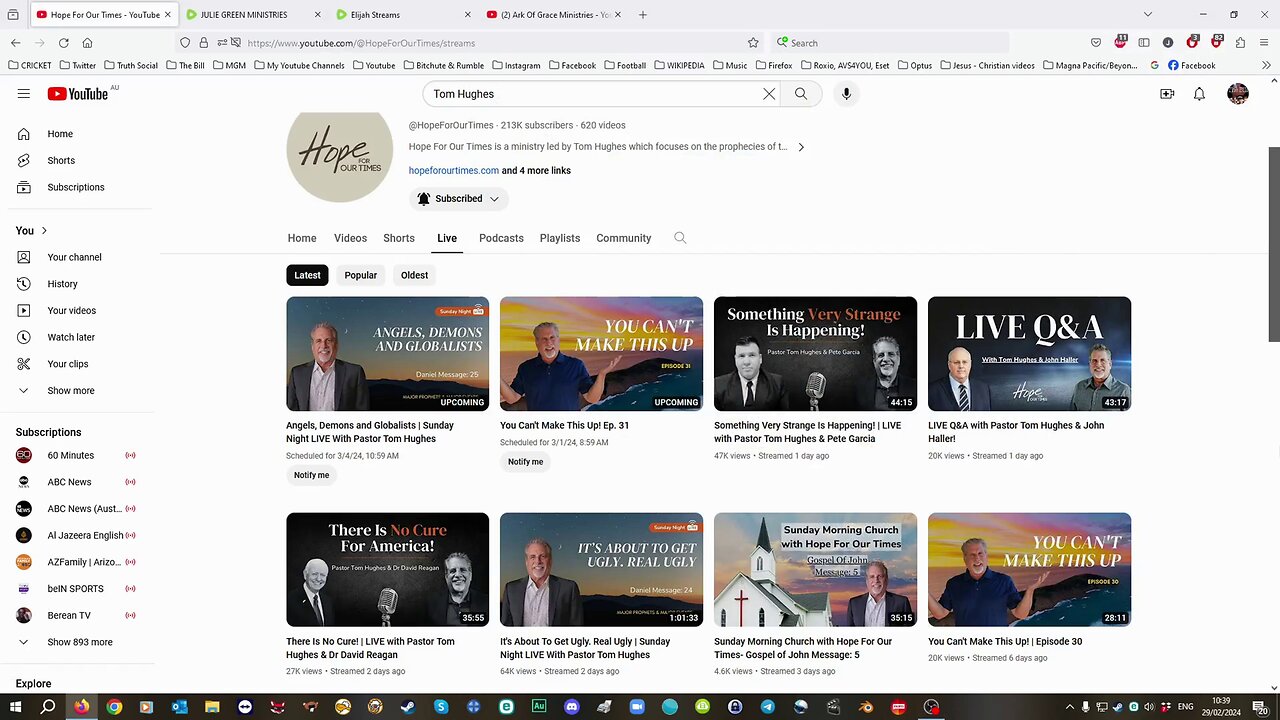Switch to the Elijah Streams browser tab
The image size is (1280, 720).
pos(403,15)
